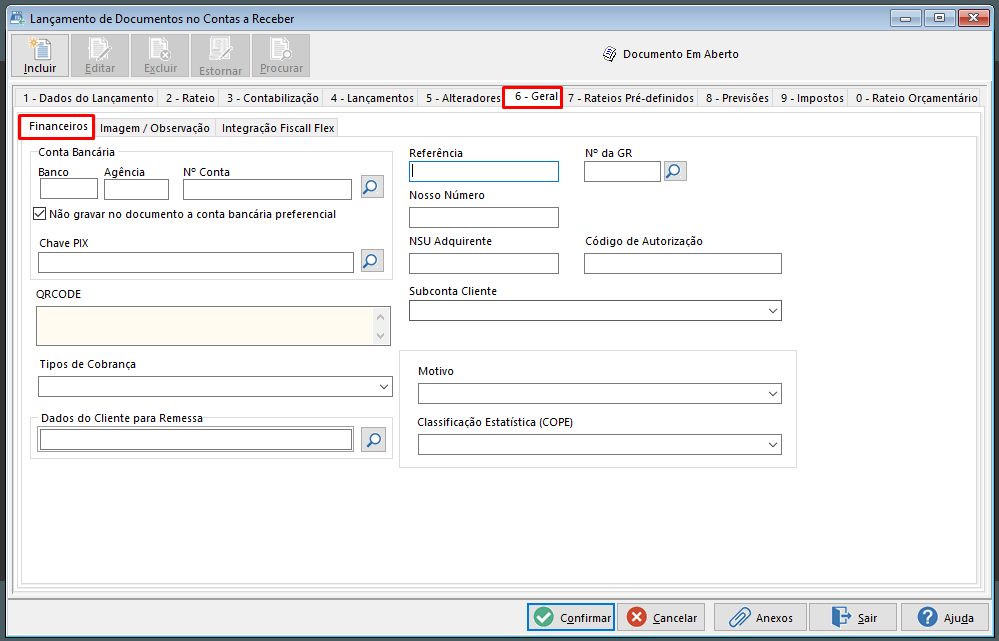Click the Nº da GR input field
The width and height of the screenshot is (999, 641).
click(x=622, y=171)
